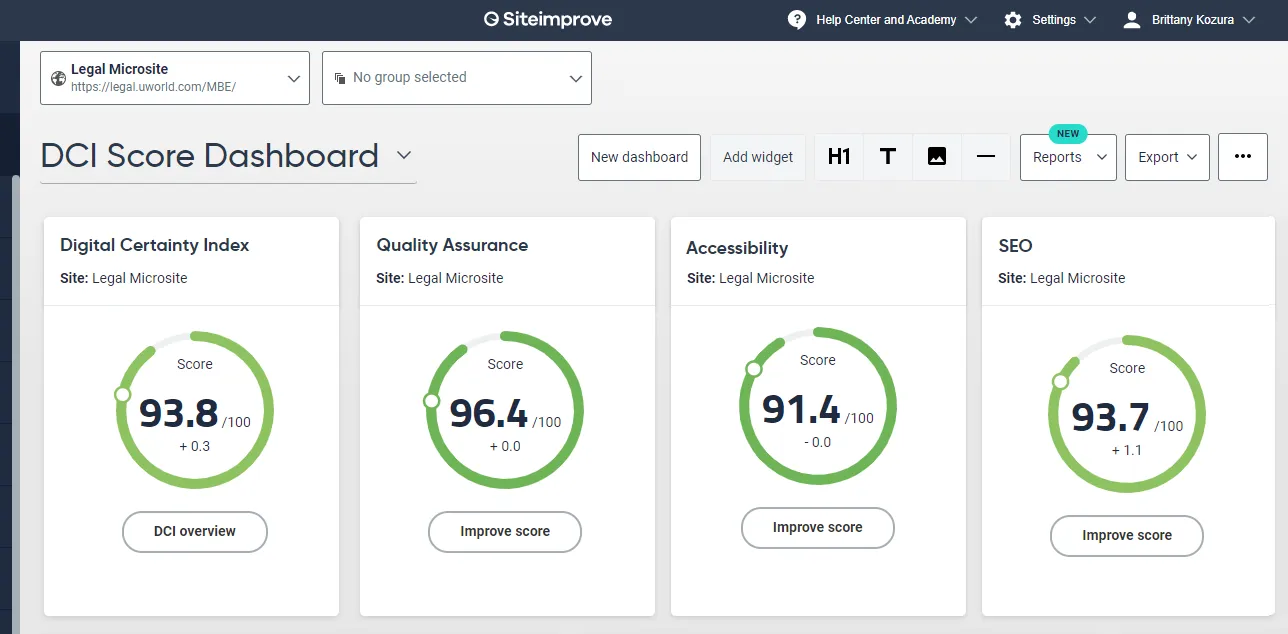Click the https://legal.uworld.com/MBE/ URL text
1288x634 pixels.
point(153,87)
